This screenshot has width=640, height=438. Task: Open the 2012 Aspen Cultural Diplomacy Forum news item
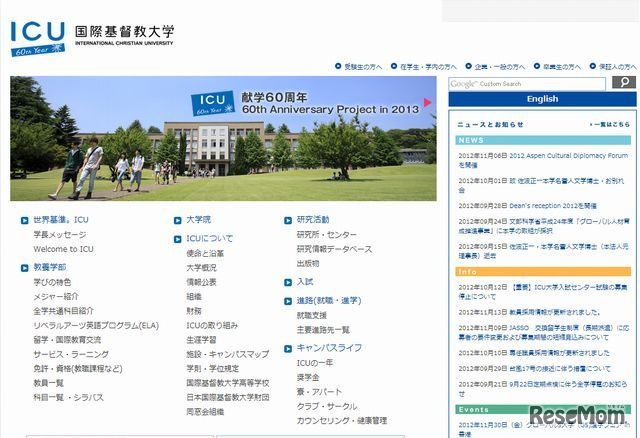[x=543, y=160]
